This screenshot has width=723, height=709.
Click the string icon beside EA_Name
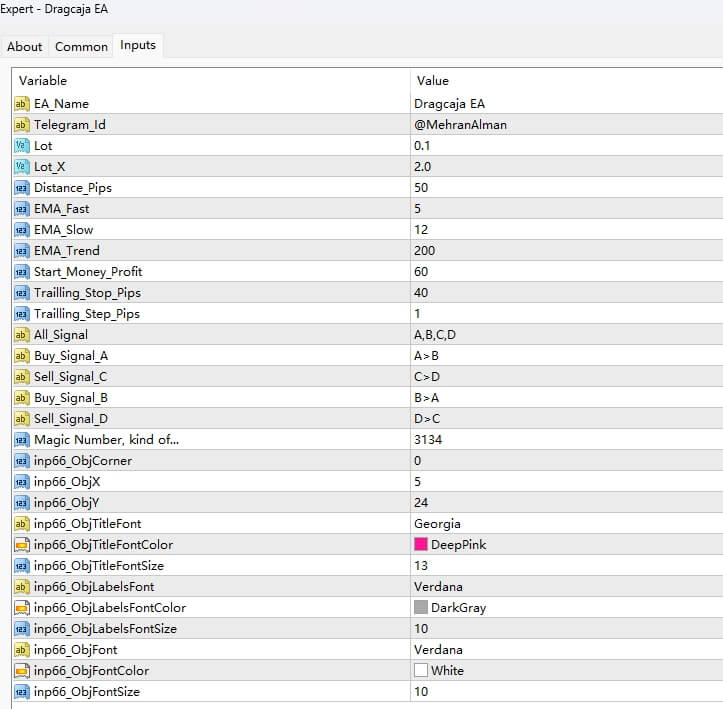coord(22,104)
